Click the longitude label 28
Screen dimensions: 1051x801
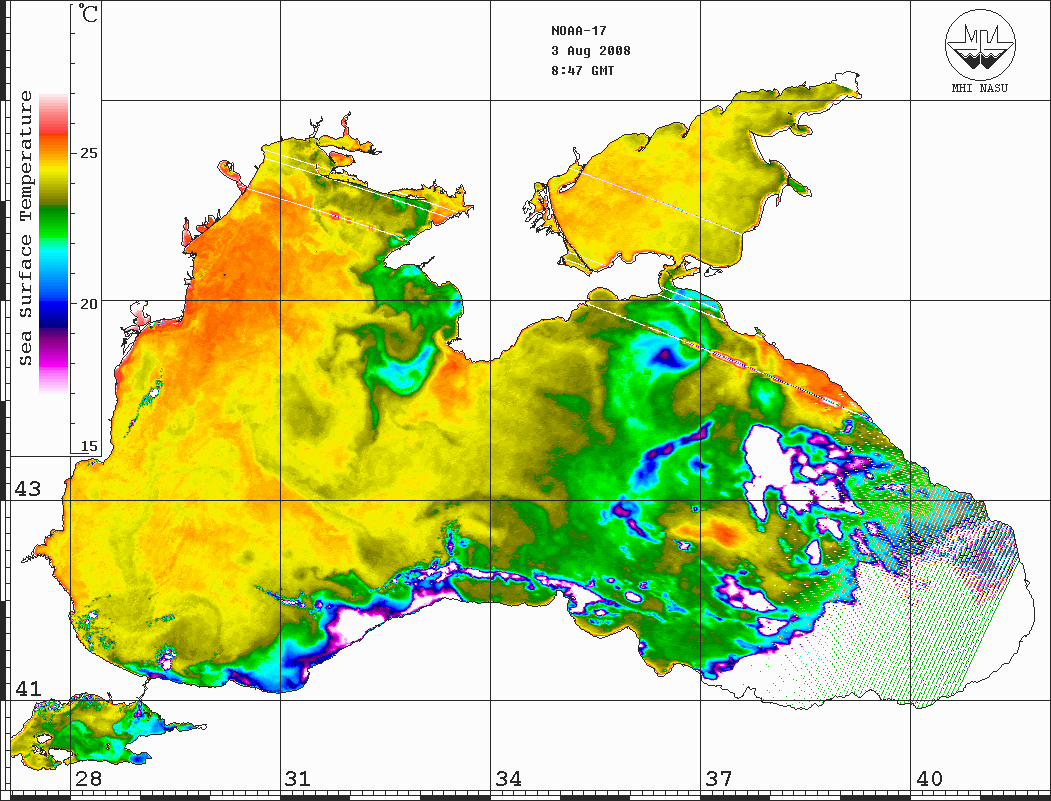(x=88, y=778)
